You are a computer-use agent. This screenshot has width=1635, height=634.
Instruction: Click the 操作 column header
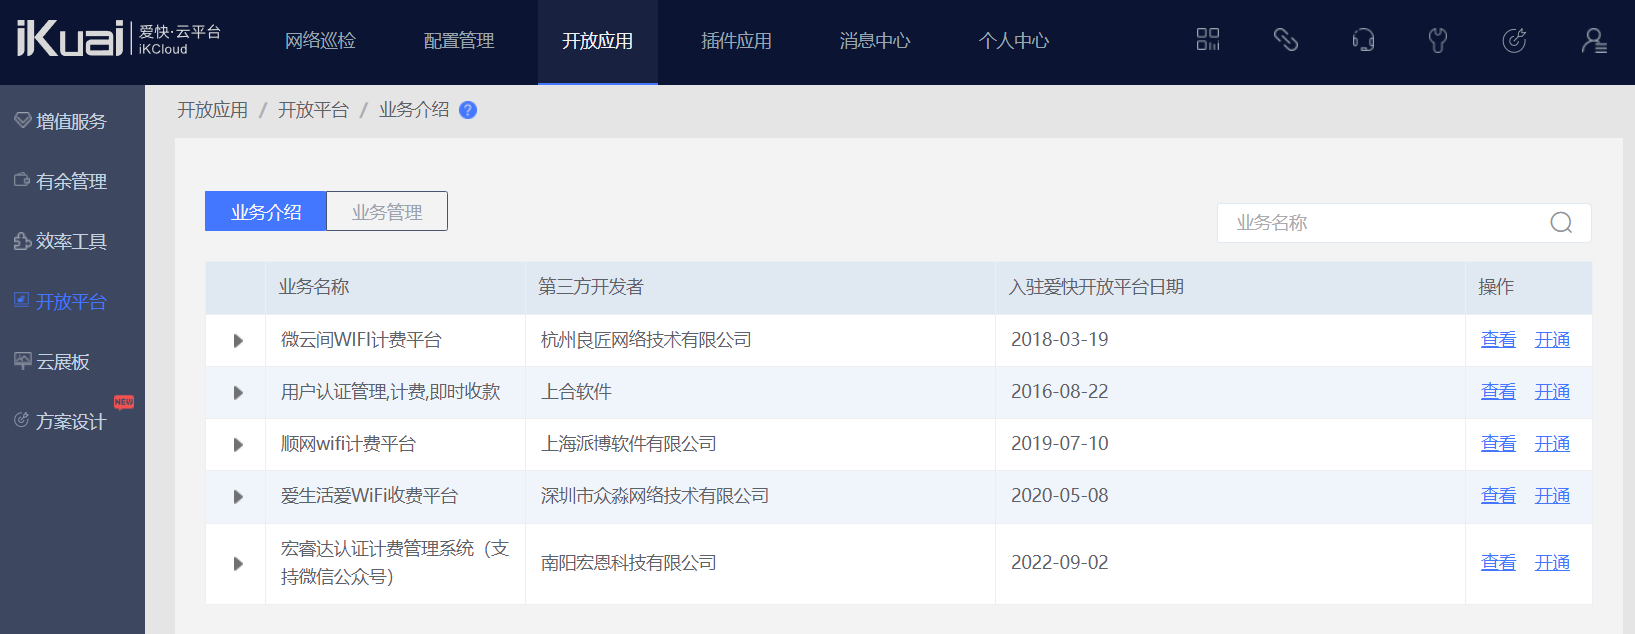[x=1496, y=287]
